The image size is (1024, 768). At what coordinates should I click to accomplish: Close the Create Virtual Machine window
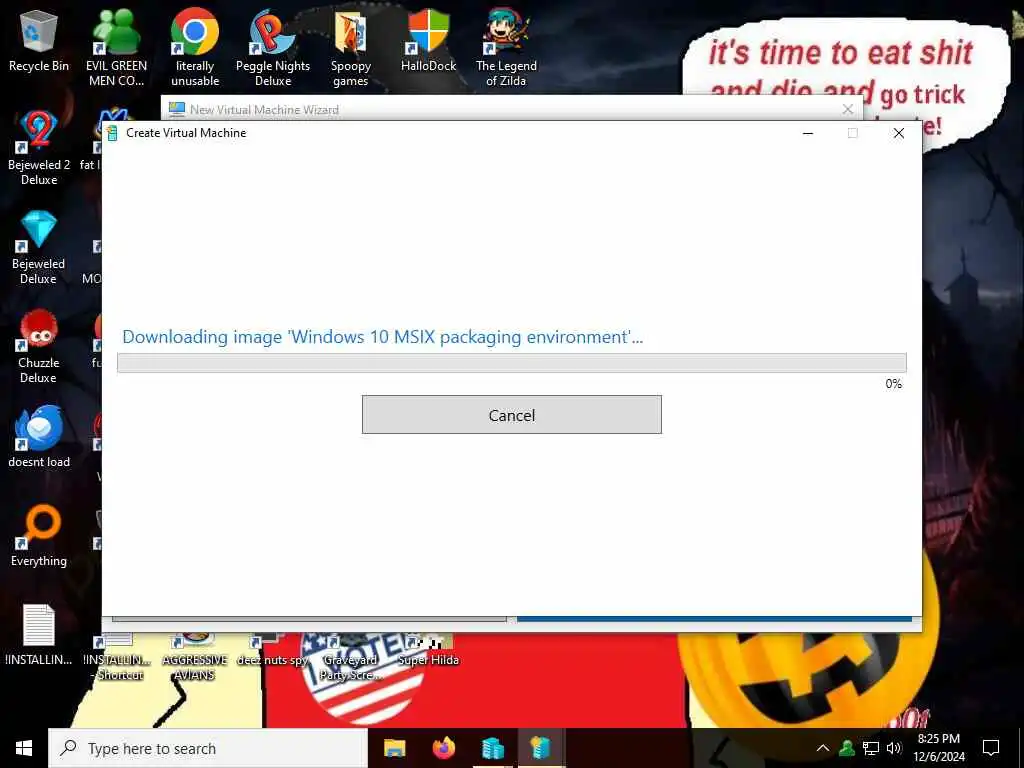point(899,133)
